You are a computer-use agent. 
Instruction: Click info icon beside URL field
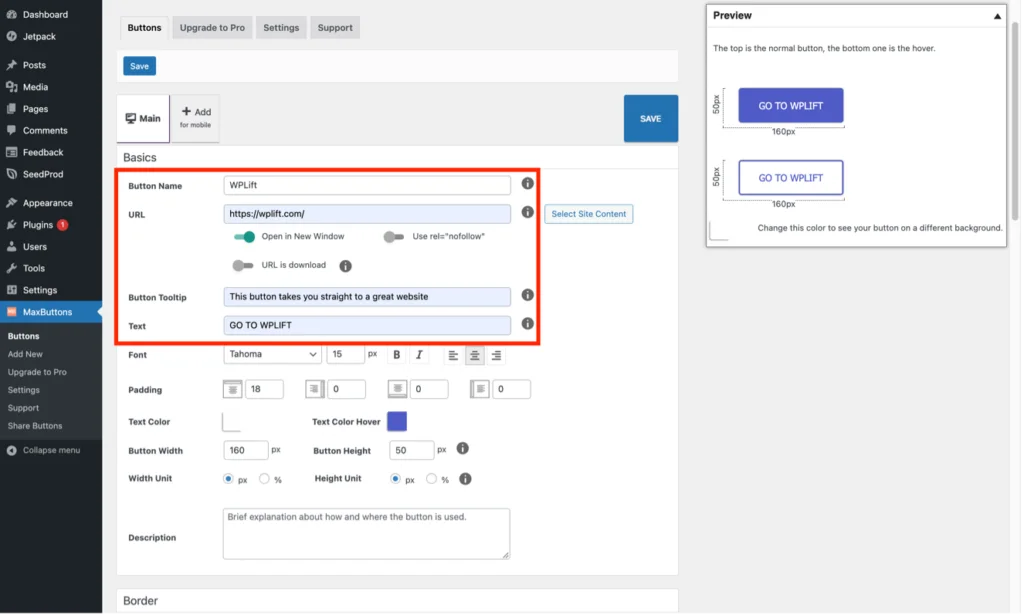(528, 213)
